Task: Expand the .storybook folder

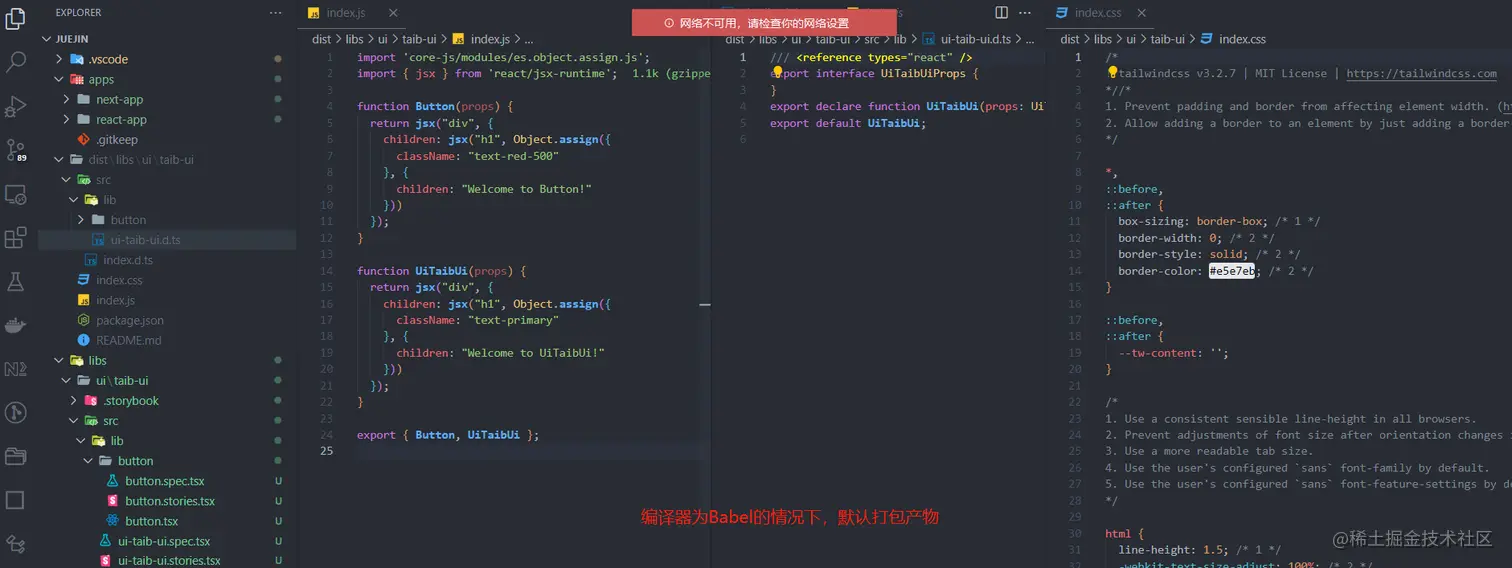Action: click(x=74, y=400)
